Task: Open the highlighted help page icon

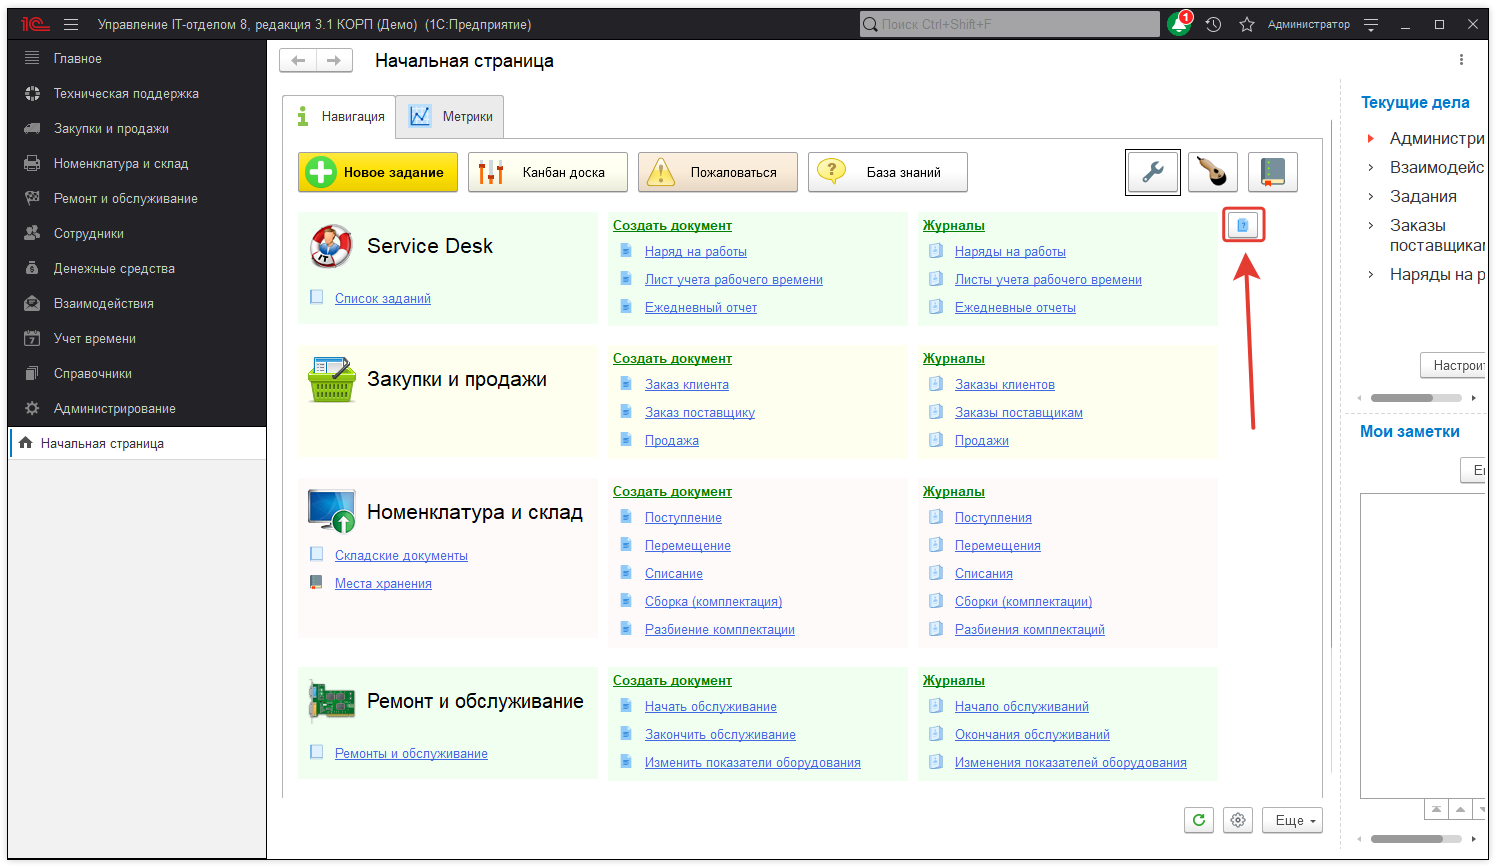Action: 1243,224
